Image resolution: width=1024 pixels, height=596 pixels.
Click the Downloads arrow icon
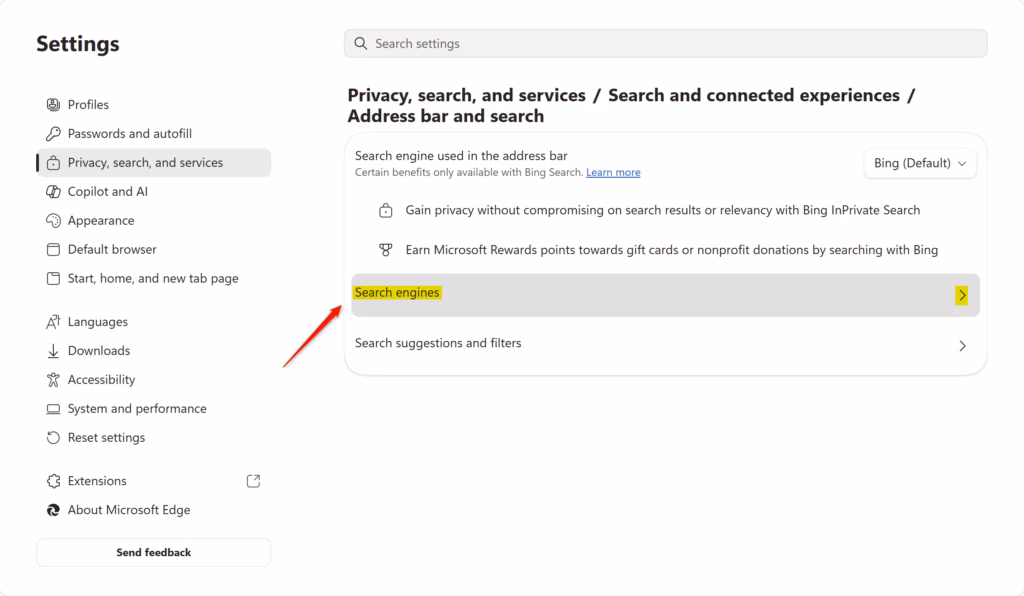pos(53,351)
